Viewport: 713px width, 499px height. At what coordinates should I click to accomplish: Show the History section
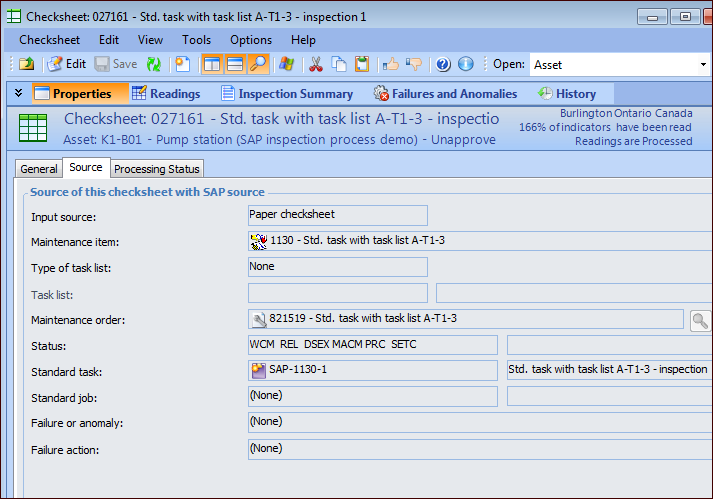pyautogui.click(x=566, y=94)
